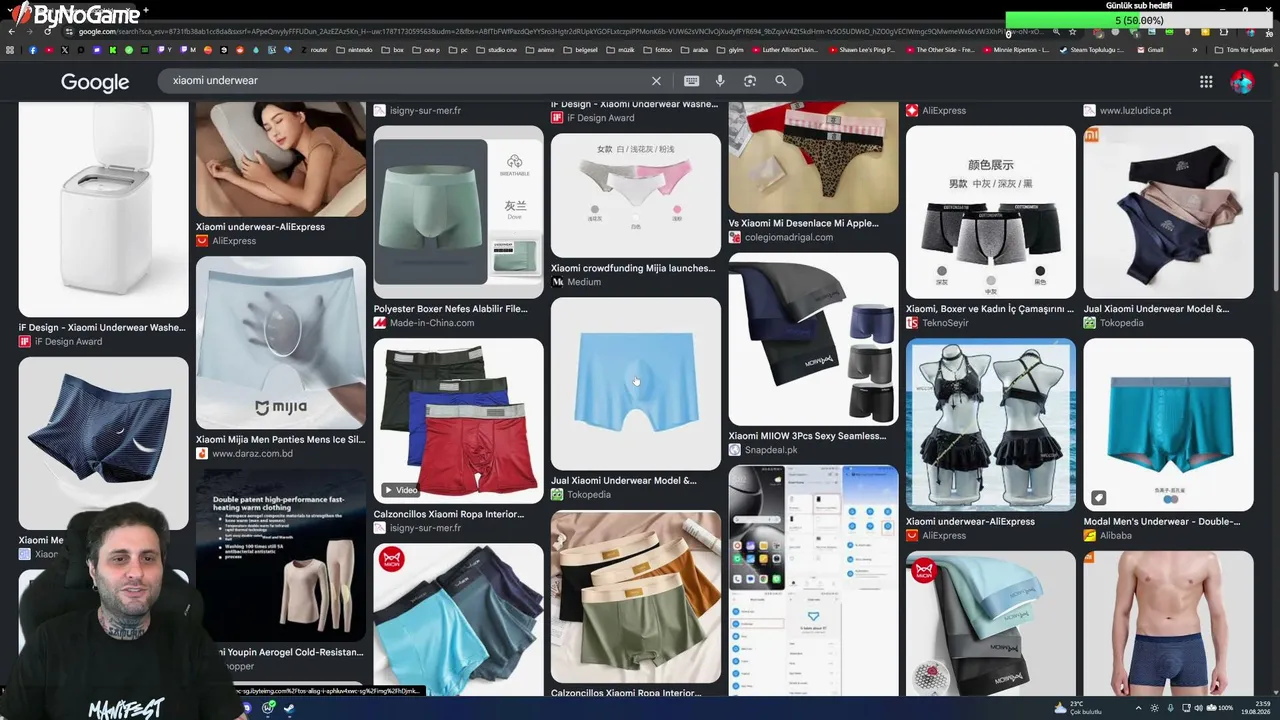Open the clock showing 23:59 in taskbar

[x=1255, y=708]
